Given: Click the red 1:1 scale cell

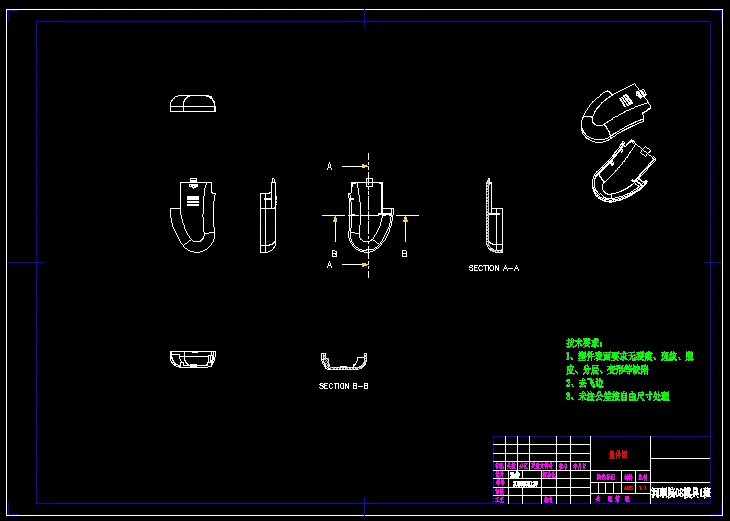Looking at the screenshot, I should point(643,488).
